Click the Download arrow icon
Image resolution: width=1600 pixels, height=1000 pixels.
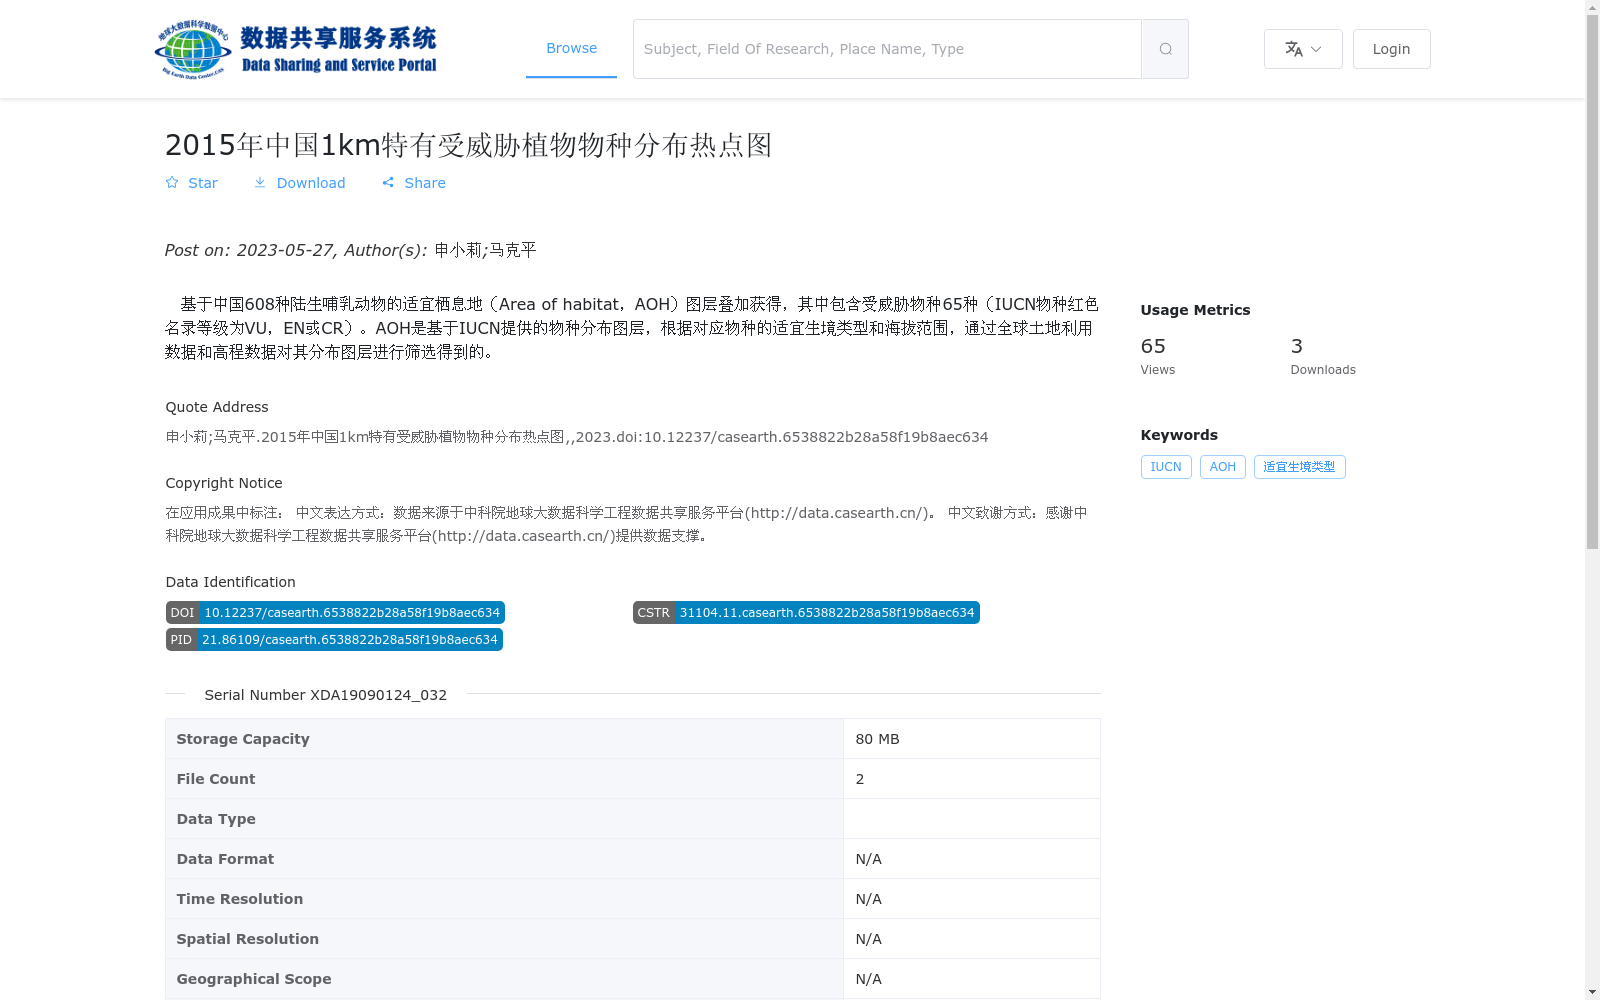(260, 183)
